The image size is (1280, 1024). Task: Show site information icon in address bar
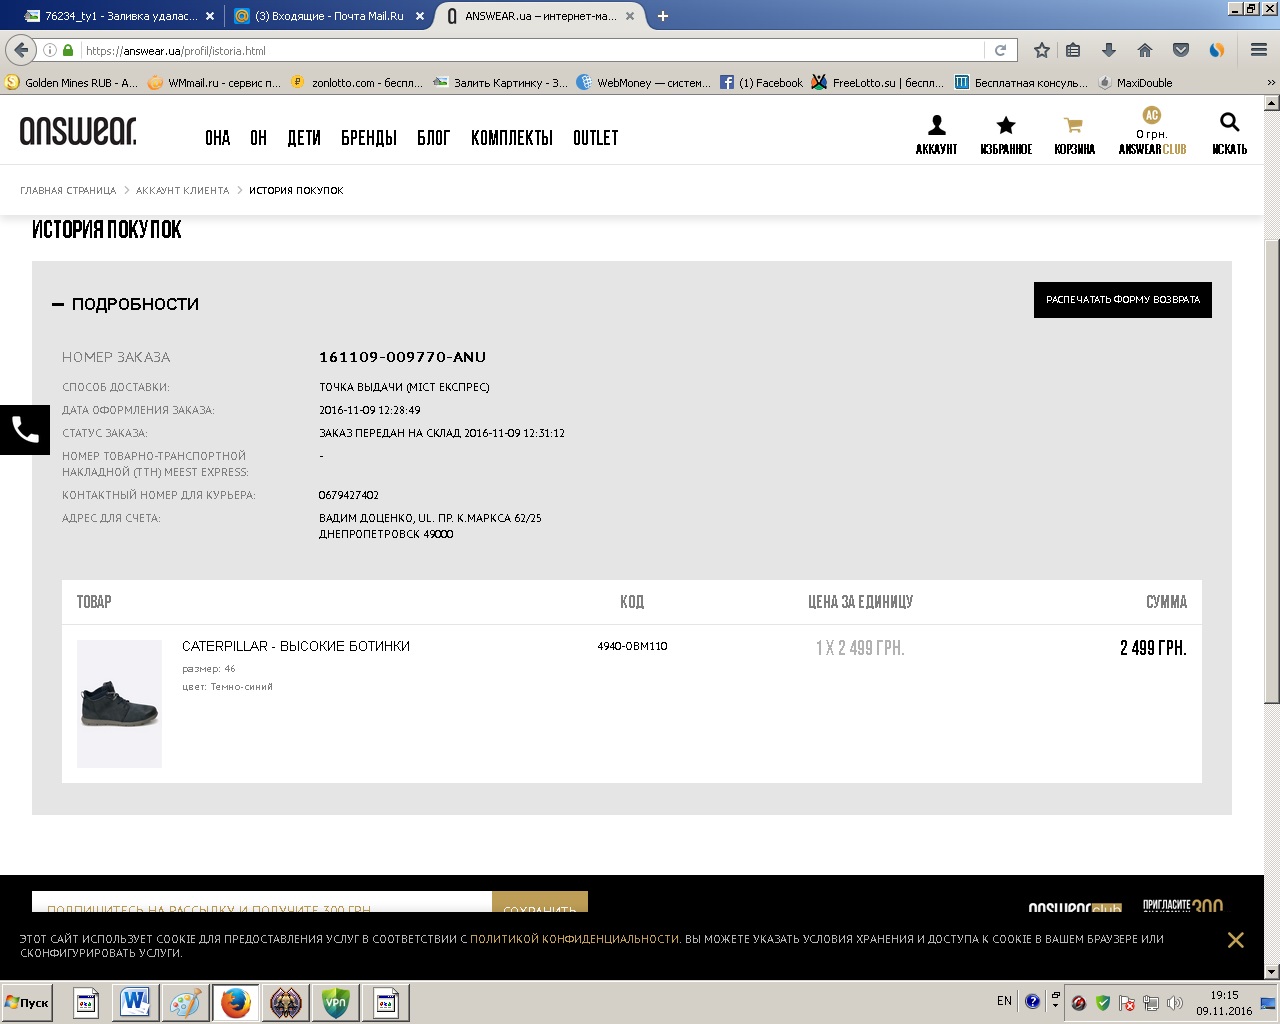click(49, 50)
